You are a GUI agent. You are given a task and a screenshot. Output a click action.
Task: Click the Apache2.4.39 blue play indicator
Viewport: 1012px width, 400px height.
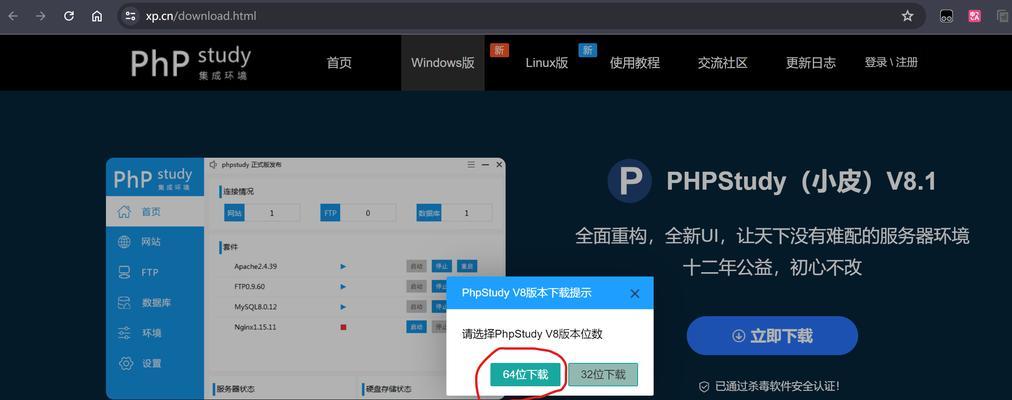343,266
